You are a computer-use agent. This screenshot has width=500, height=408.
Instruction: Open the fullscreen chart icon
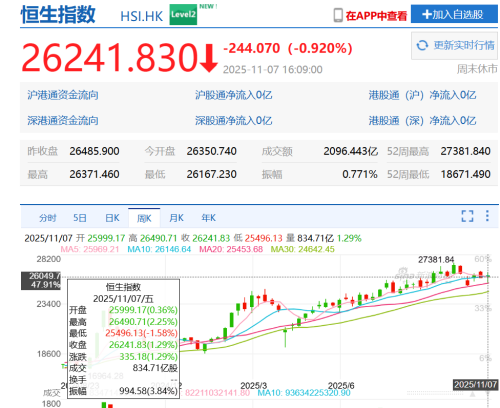tap(467, 216)
